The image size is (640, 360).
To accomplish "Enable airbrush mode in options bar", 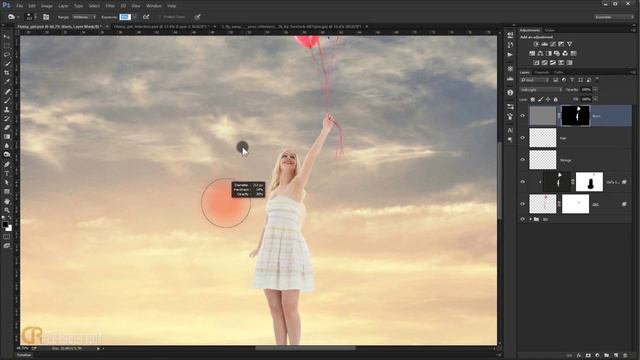I will click(x=146, y=17).
